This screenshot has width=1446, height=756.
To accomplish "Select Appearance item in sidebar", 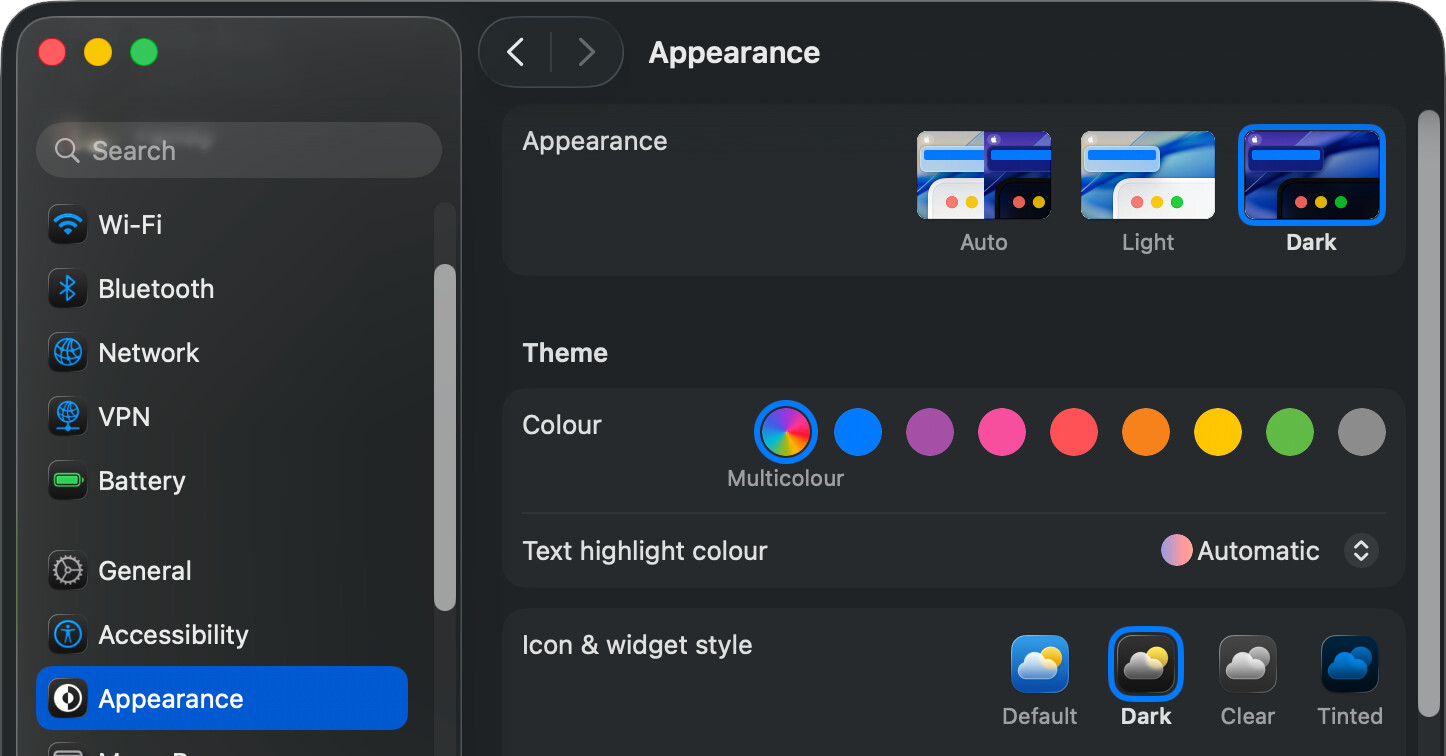I will (222, 698).
